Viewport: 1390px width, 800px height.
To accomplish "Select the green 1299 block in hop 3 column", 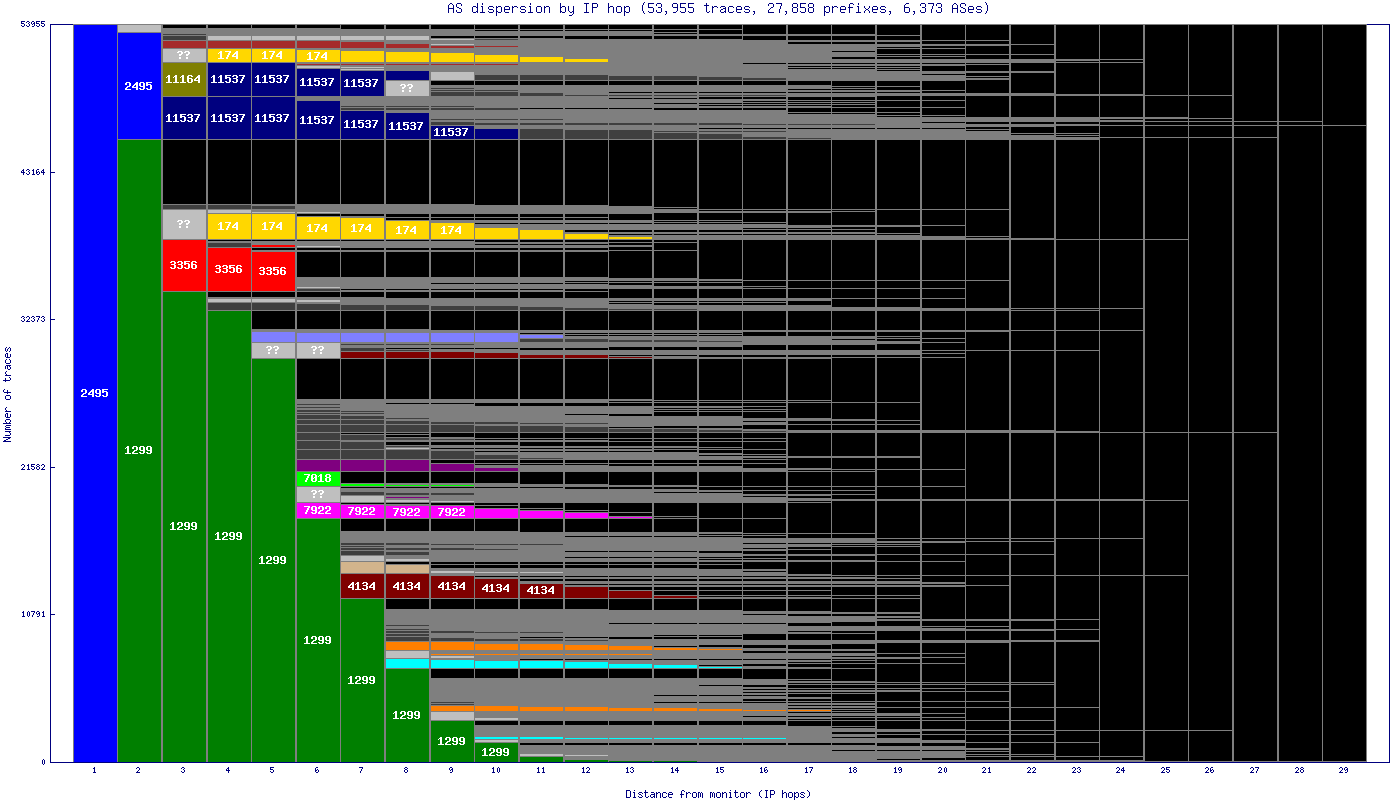I will (184, 526).
